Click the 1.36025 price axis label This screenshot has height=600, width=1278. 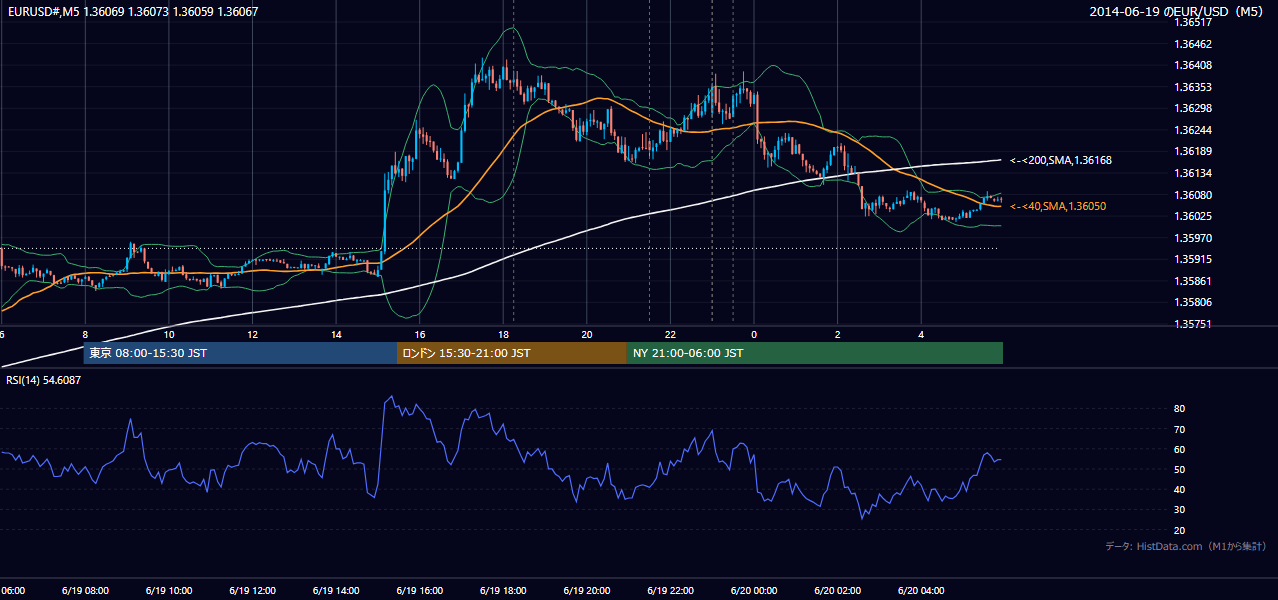click(1193, 216)
